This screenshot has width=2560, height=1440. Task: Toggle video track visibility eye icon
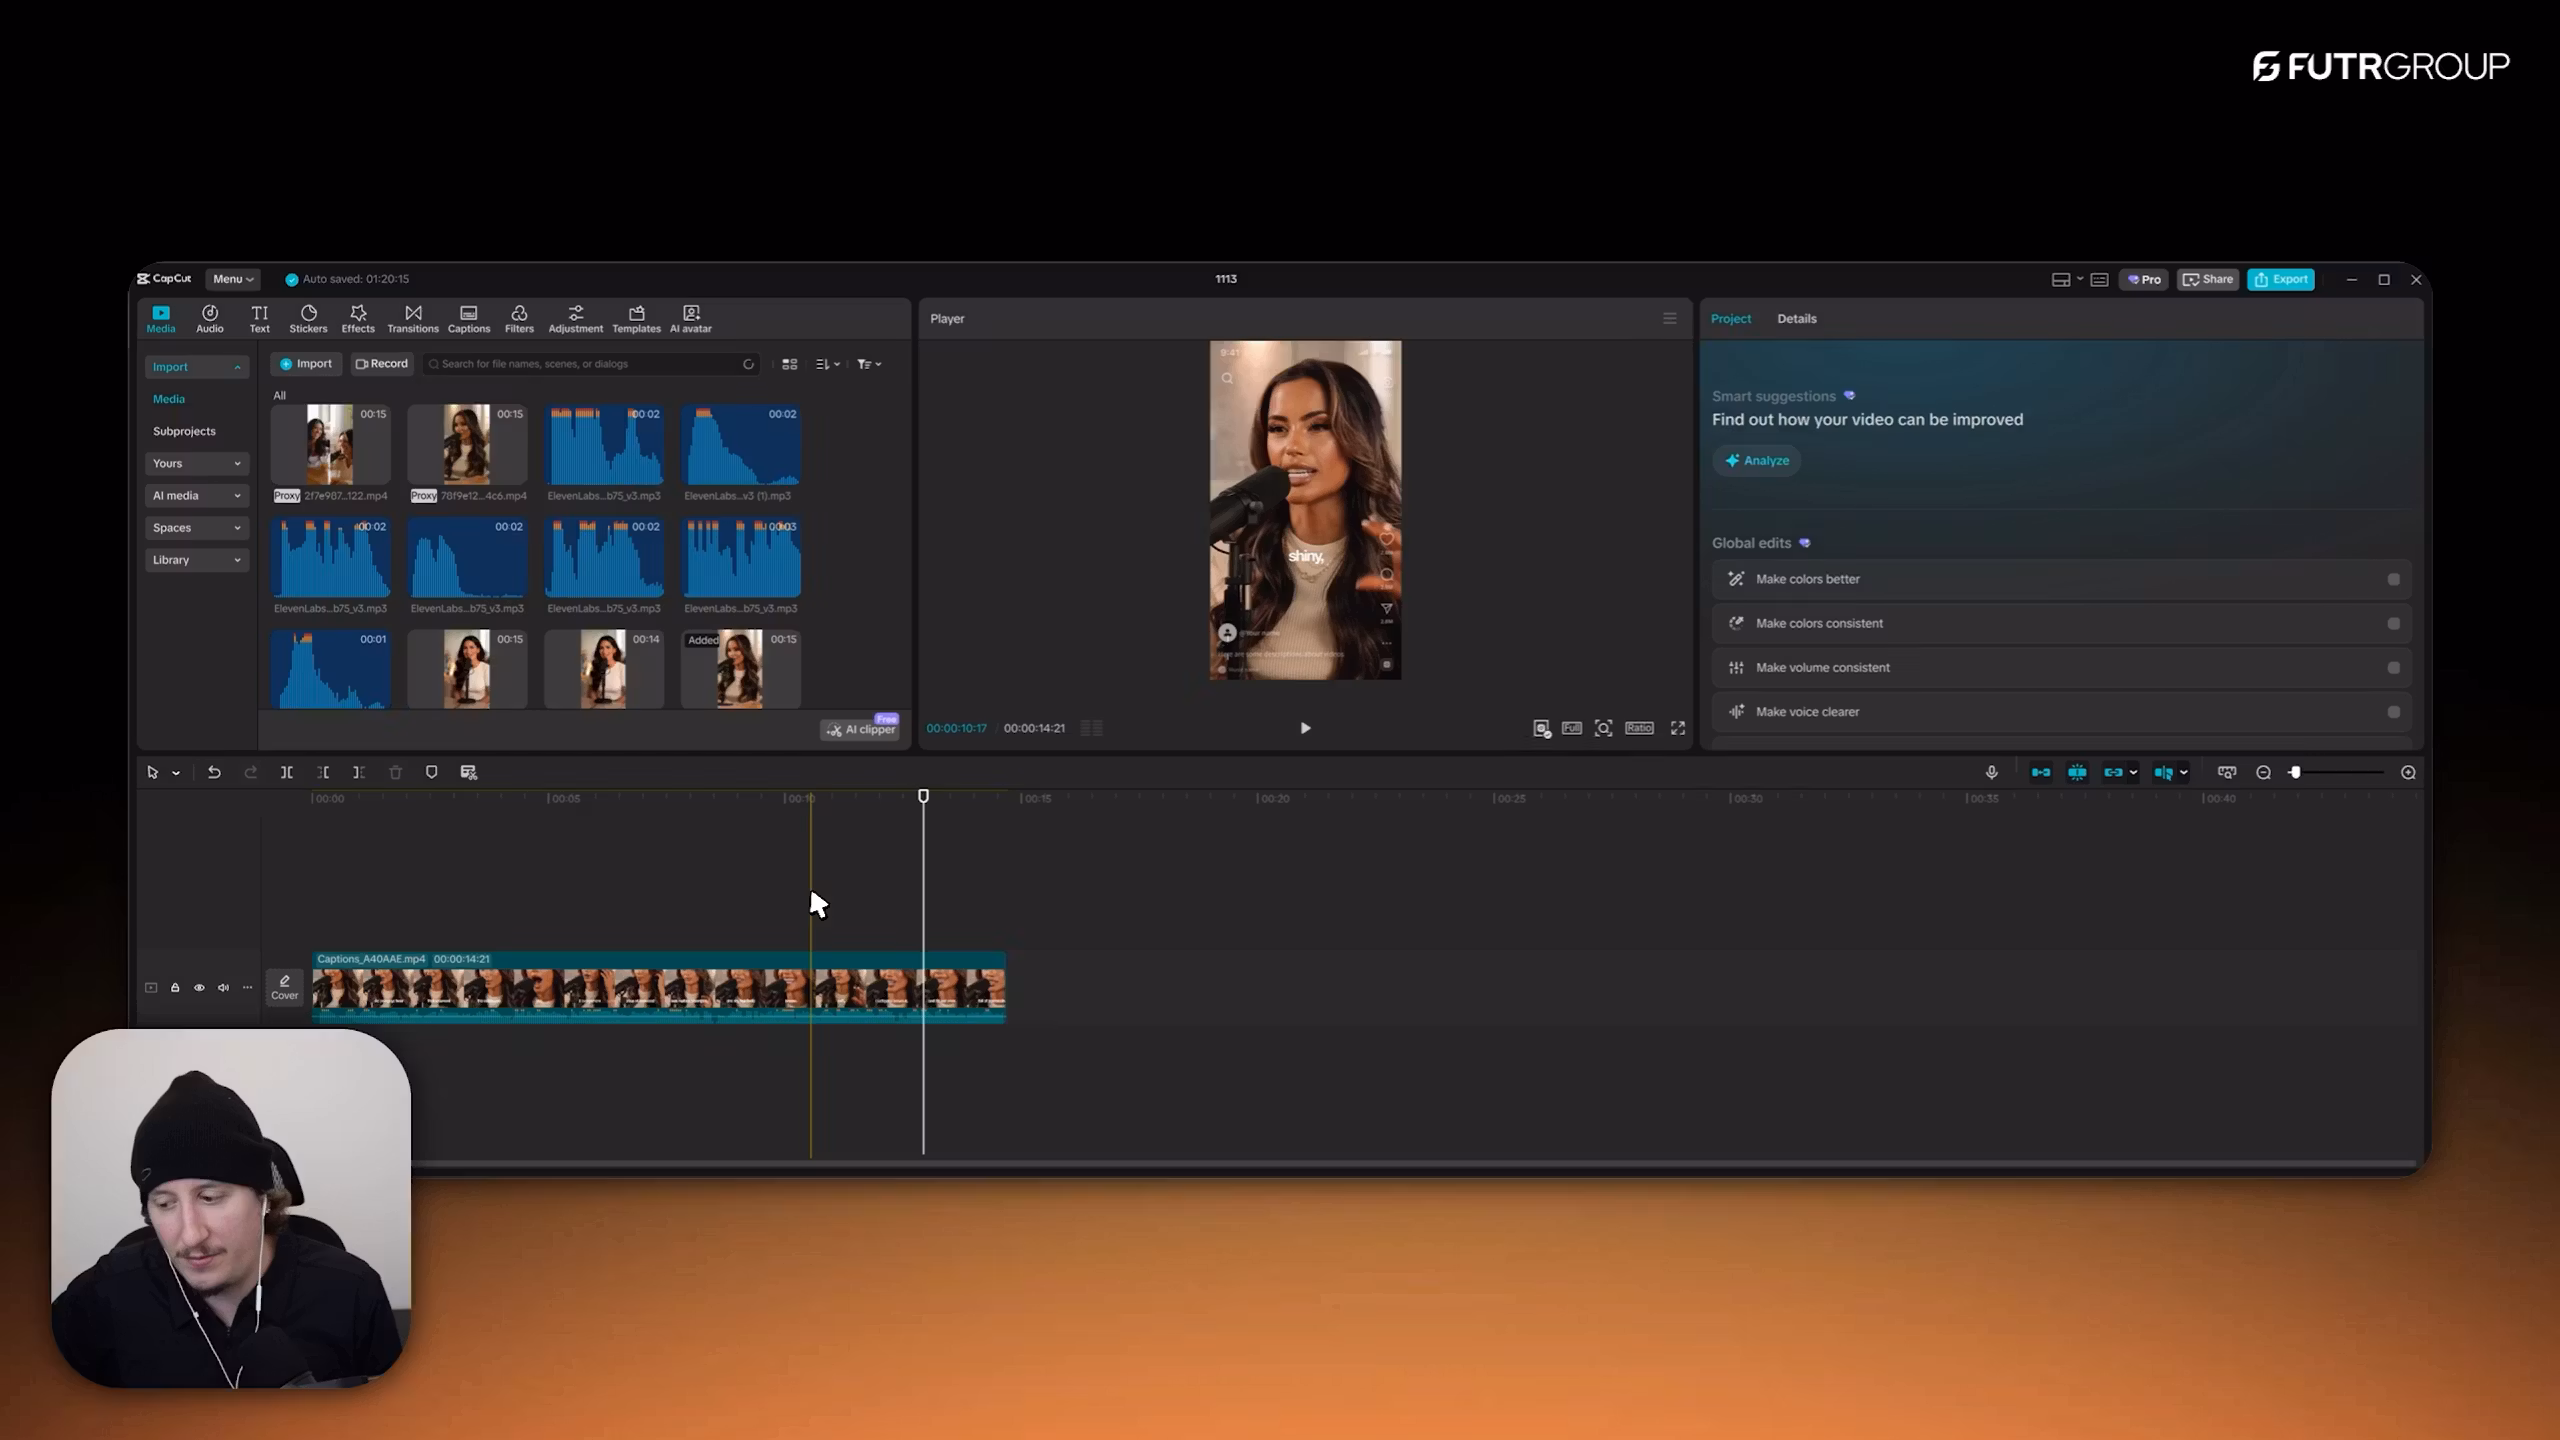[199, 987]
